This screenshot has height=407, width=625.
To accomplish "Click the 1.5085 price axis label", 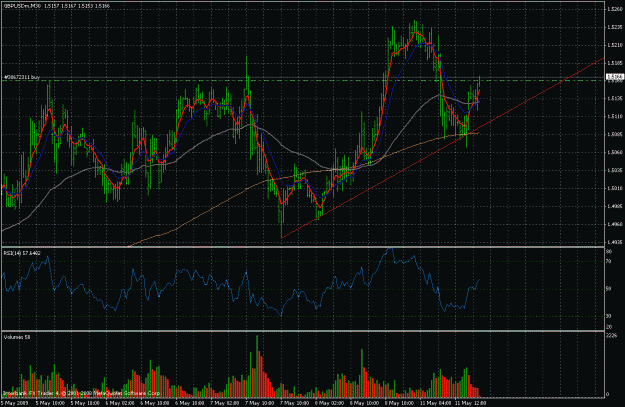I will tap(615, 134).
